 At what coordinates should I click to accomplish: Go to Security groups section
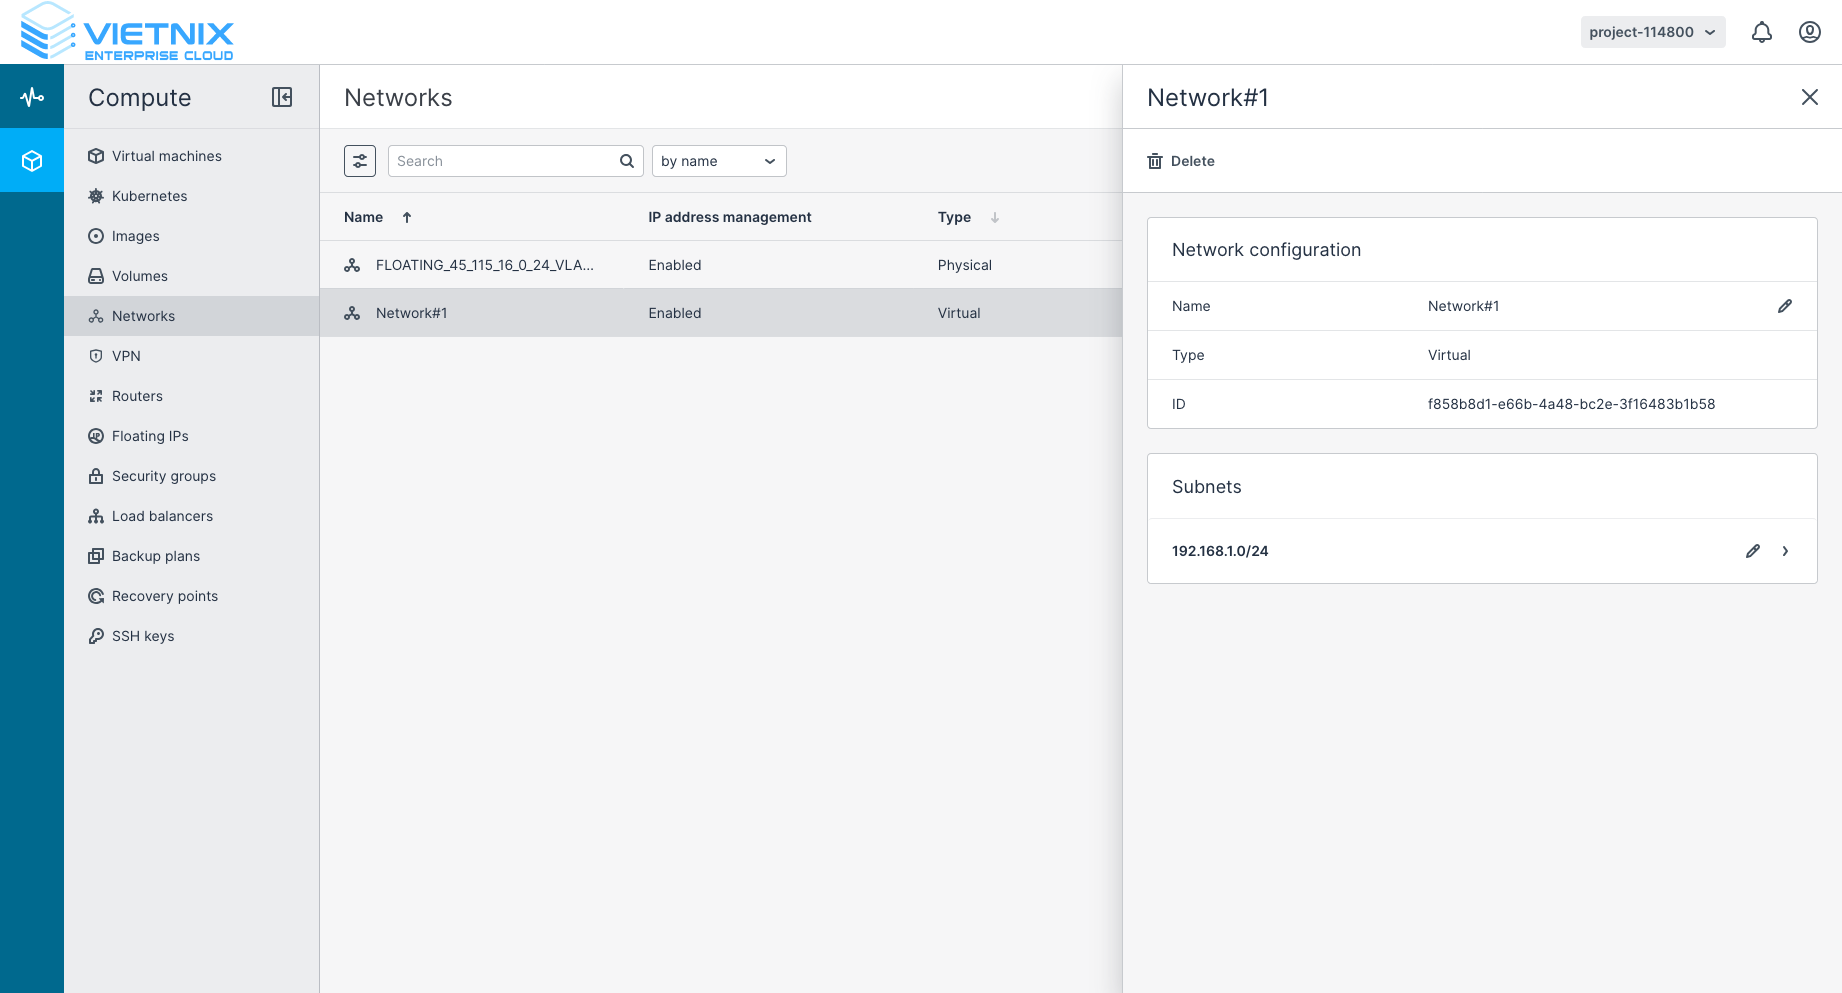click(163, 476)
